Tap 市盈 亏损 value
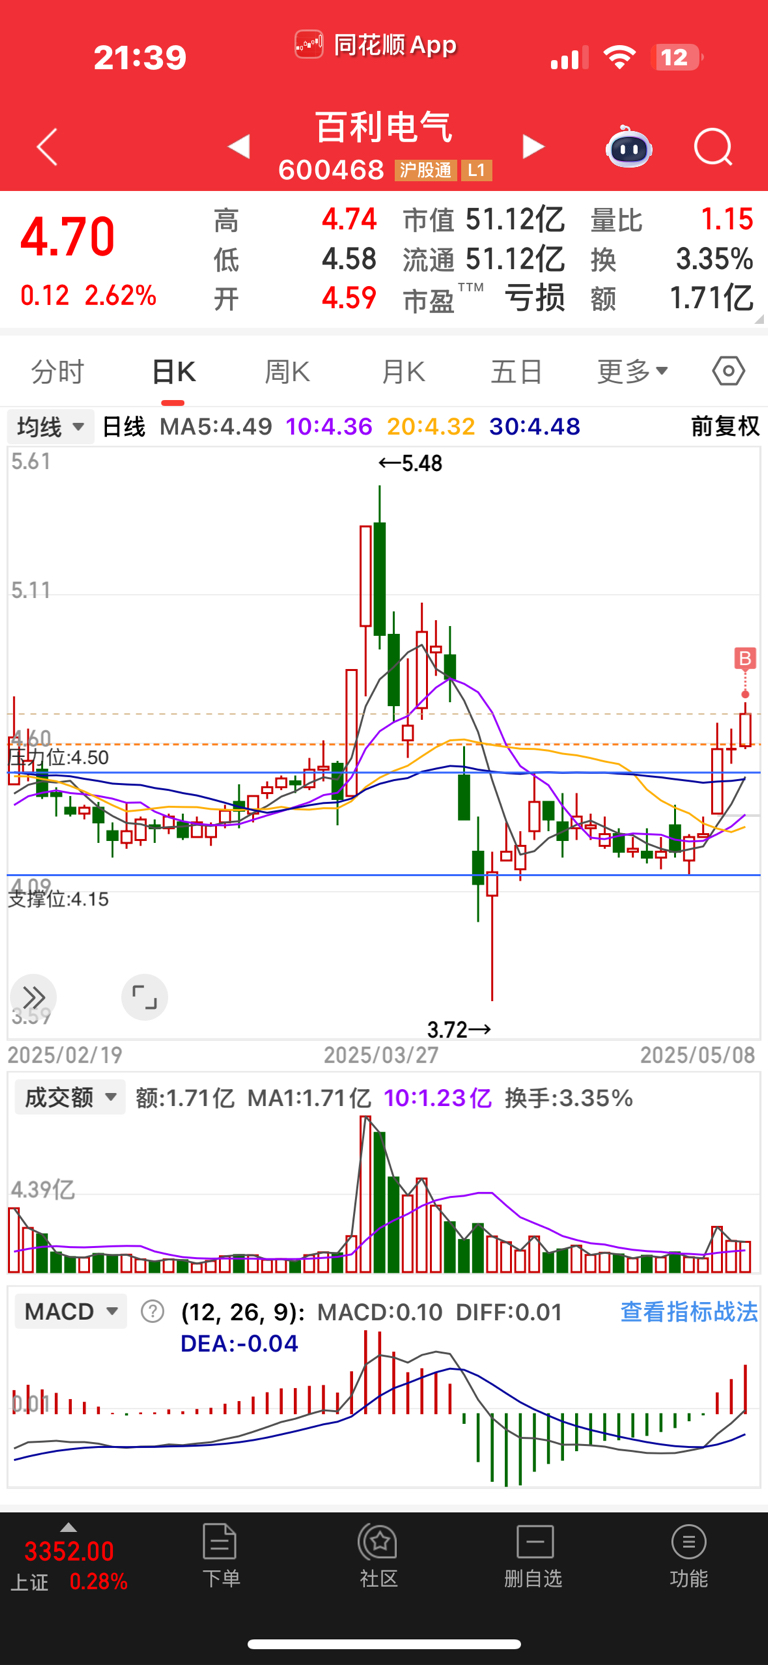Image resolution: width=769 pixels, height=1665 pixels. [x=535, y=297]
